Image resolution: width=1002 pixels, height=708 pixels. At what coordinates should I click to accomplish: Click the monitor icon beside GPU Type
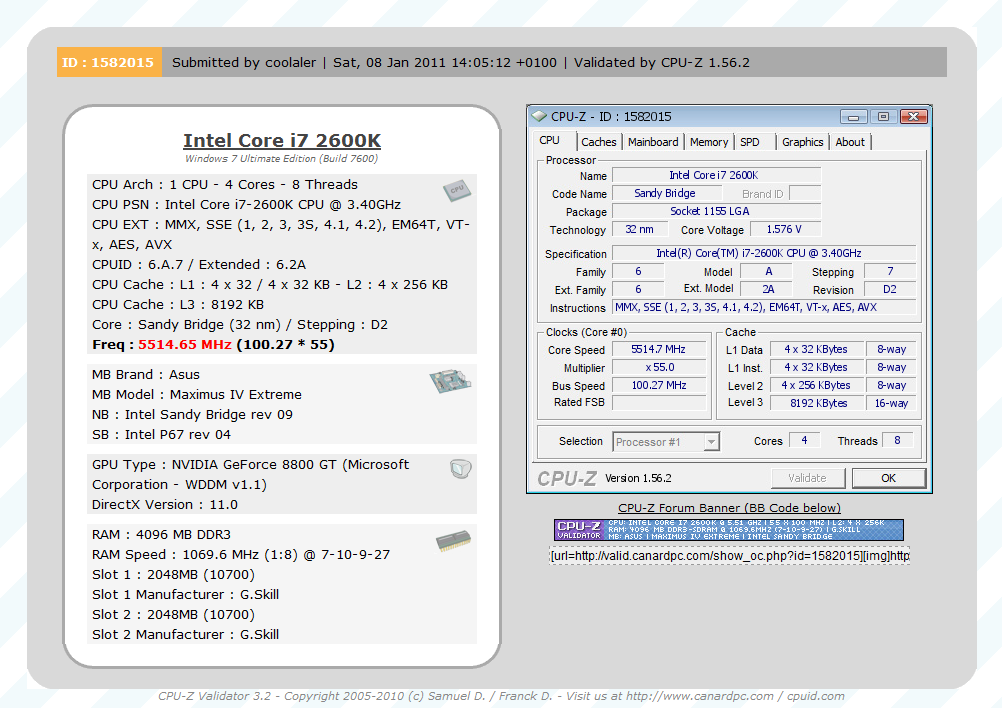coord(460,469)
